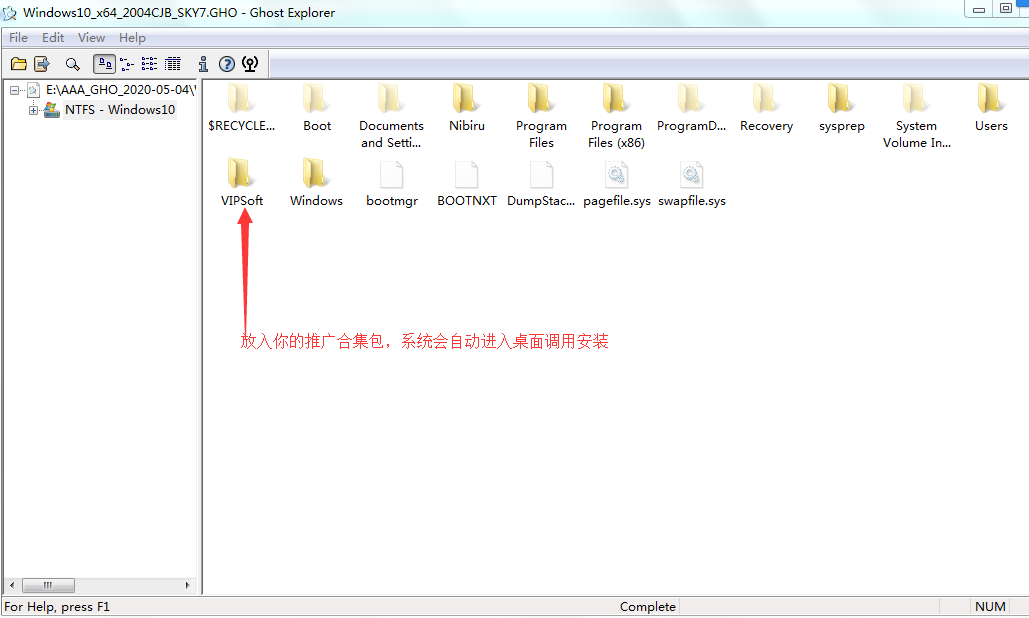The width and height of the screenshot is (1029, 618).
Task: Select the E:\AAA_GHO_2020-05-04 image entry
Action: click(120, 90)
